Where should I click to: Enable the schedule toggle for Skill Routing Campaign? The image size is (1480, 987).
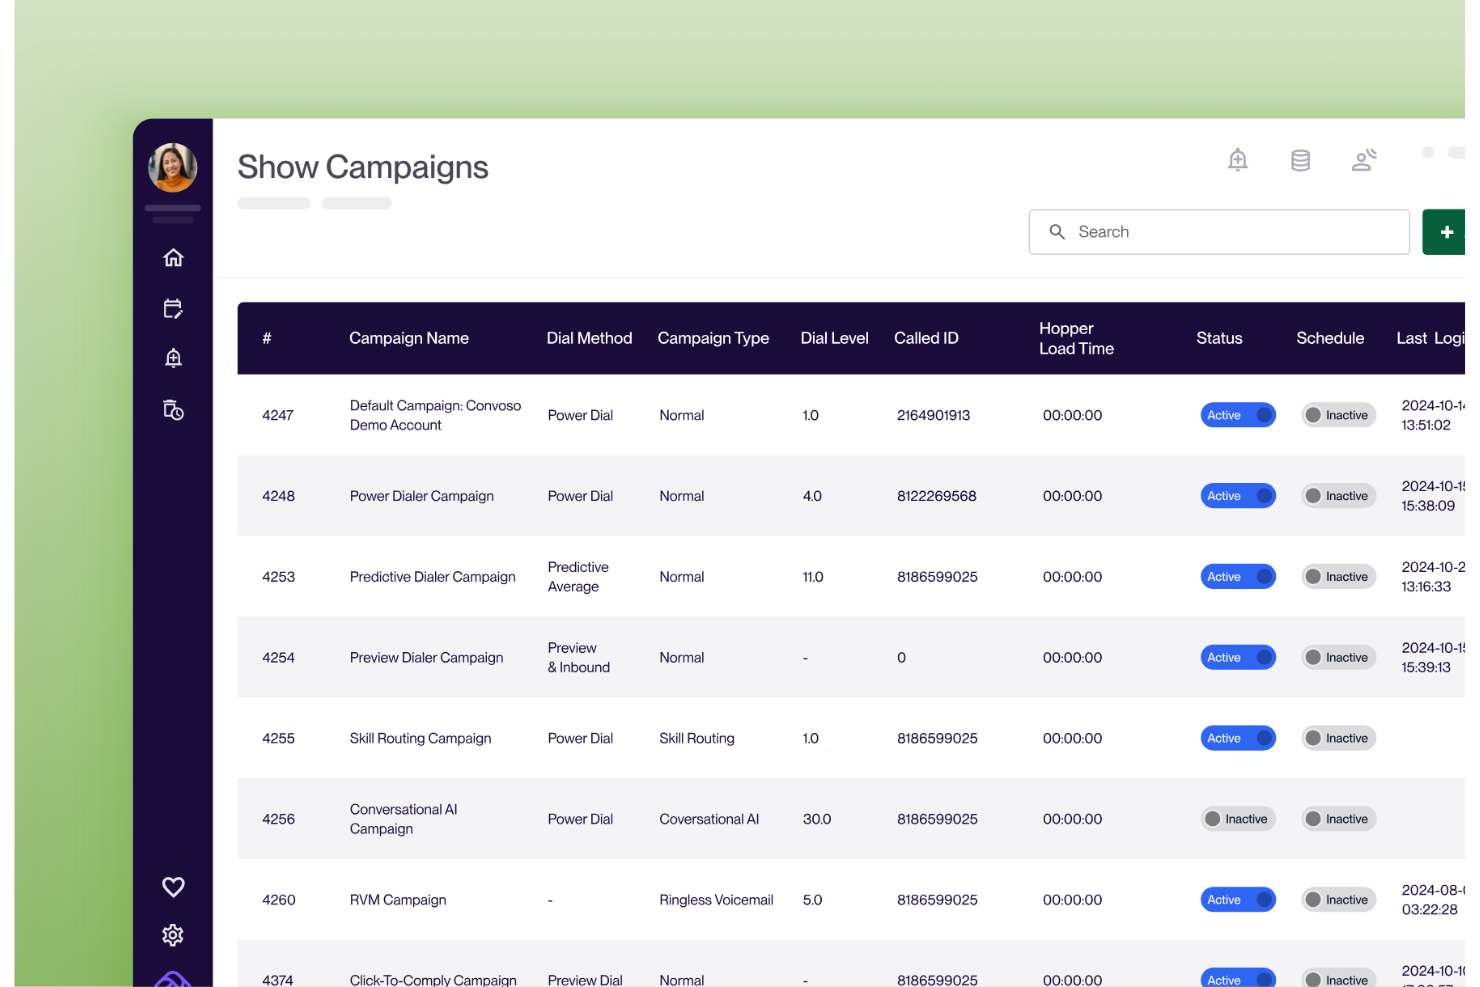[1338, 738]
